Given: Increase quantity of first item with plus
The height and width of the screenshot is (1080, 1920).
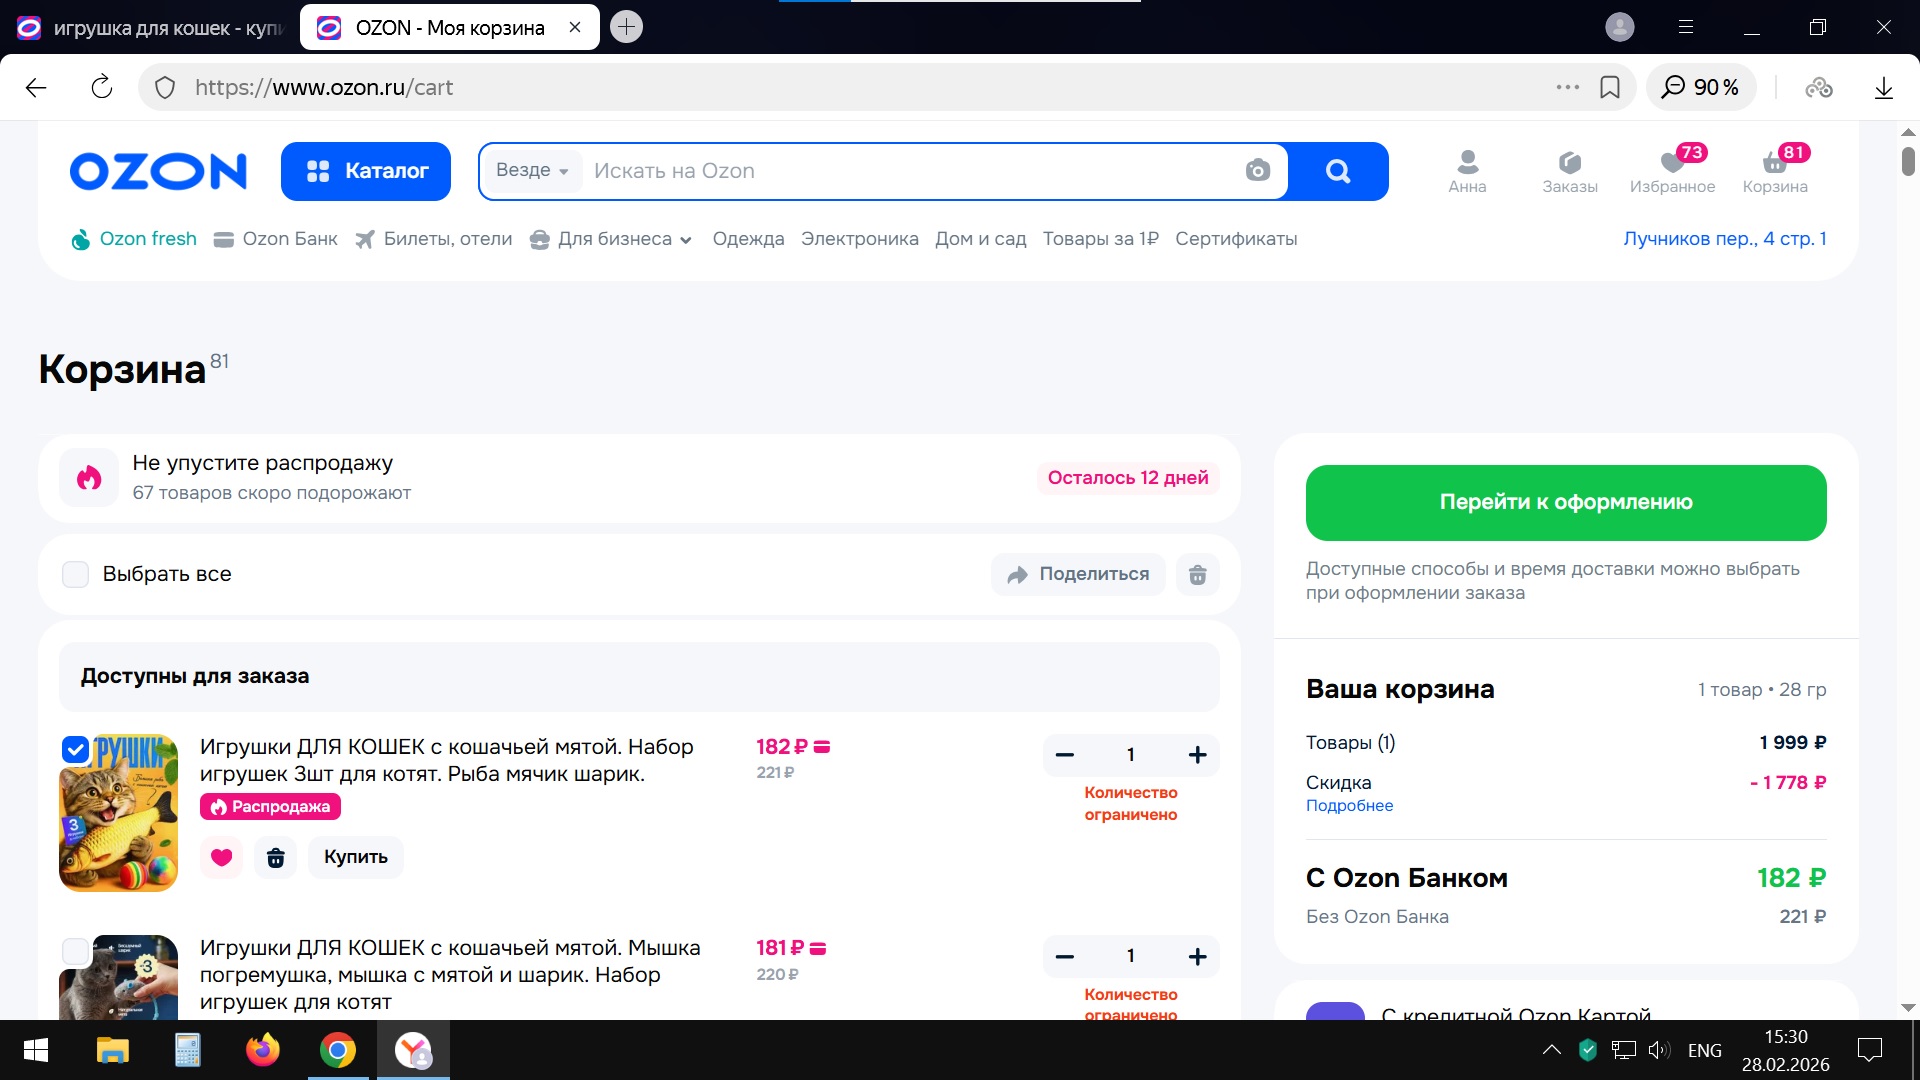Looking at the screenshot, I should [x=1197, y=755].
